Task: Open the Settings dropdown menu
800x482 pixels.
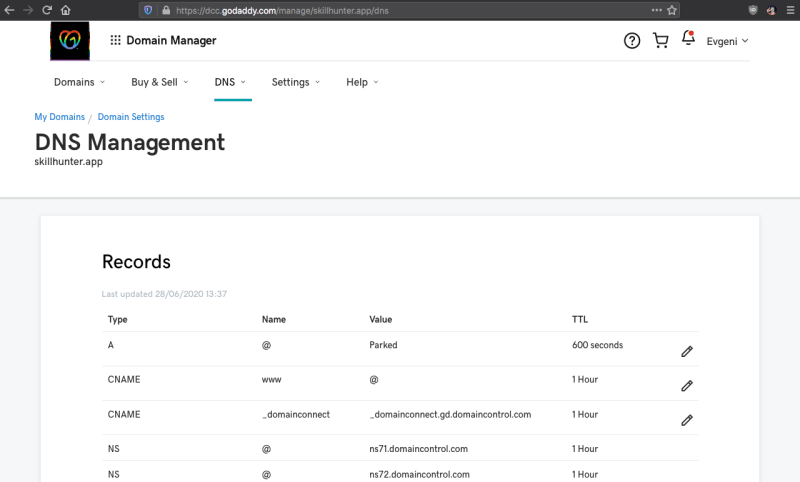Action: (x=296, y=82)
